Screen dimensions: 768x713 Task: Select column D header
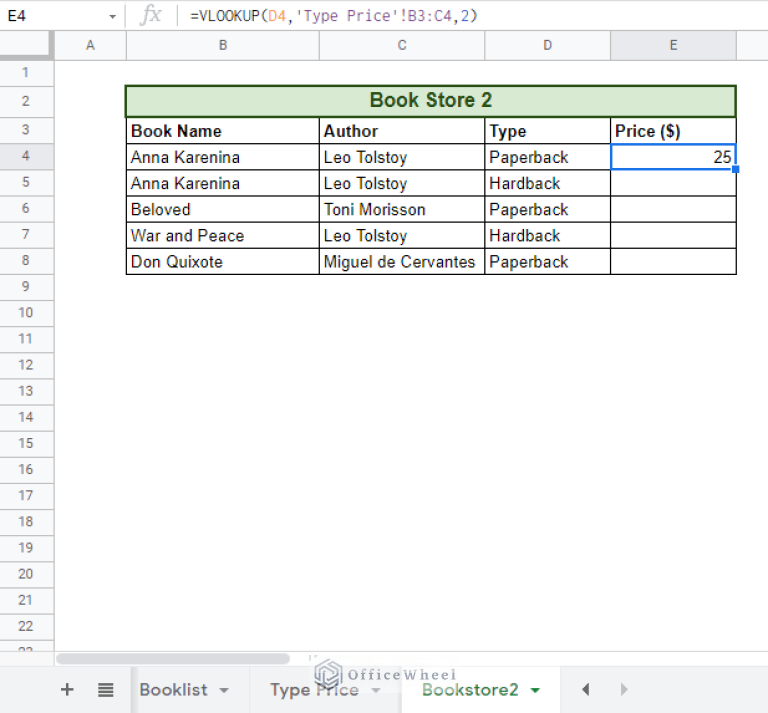point(548,46)
